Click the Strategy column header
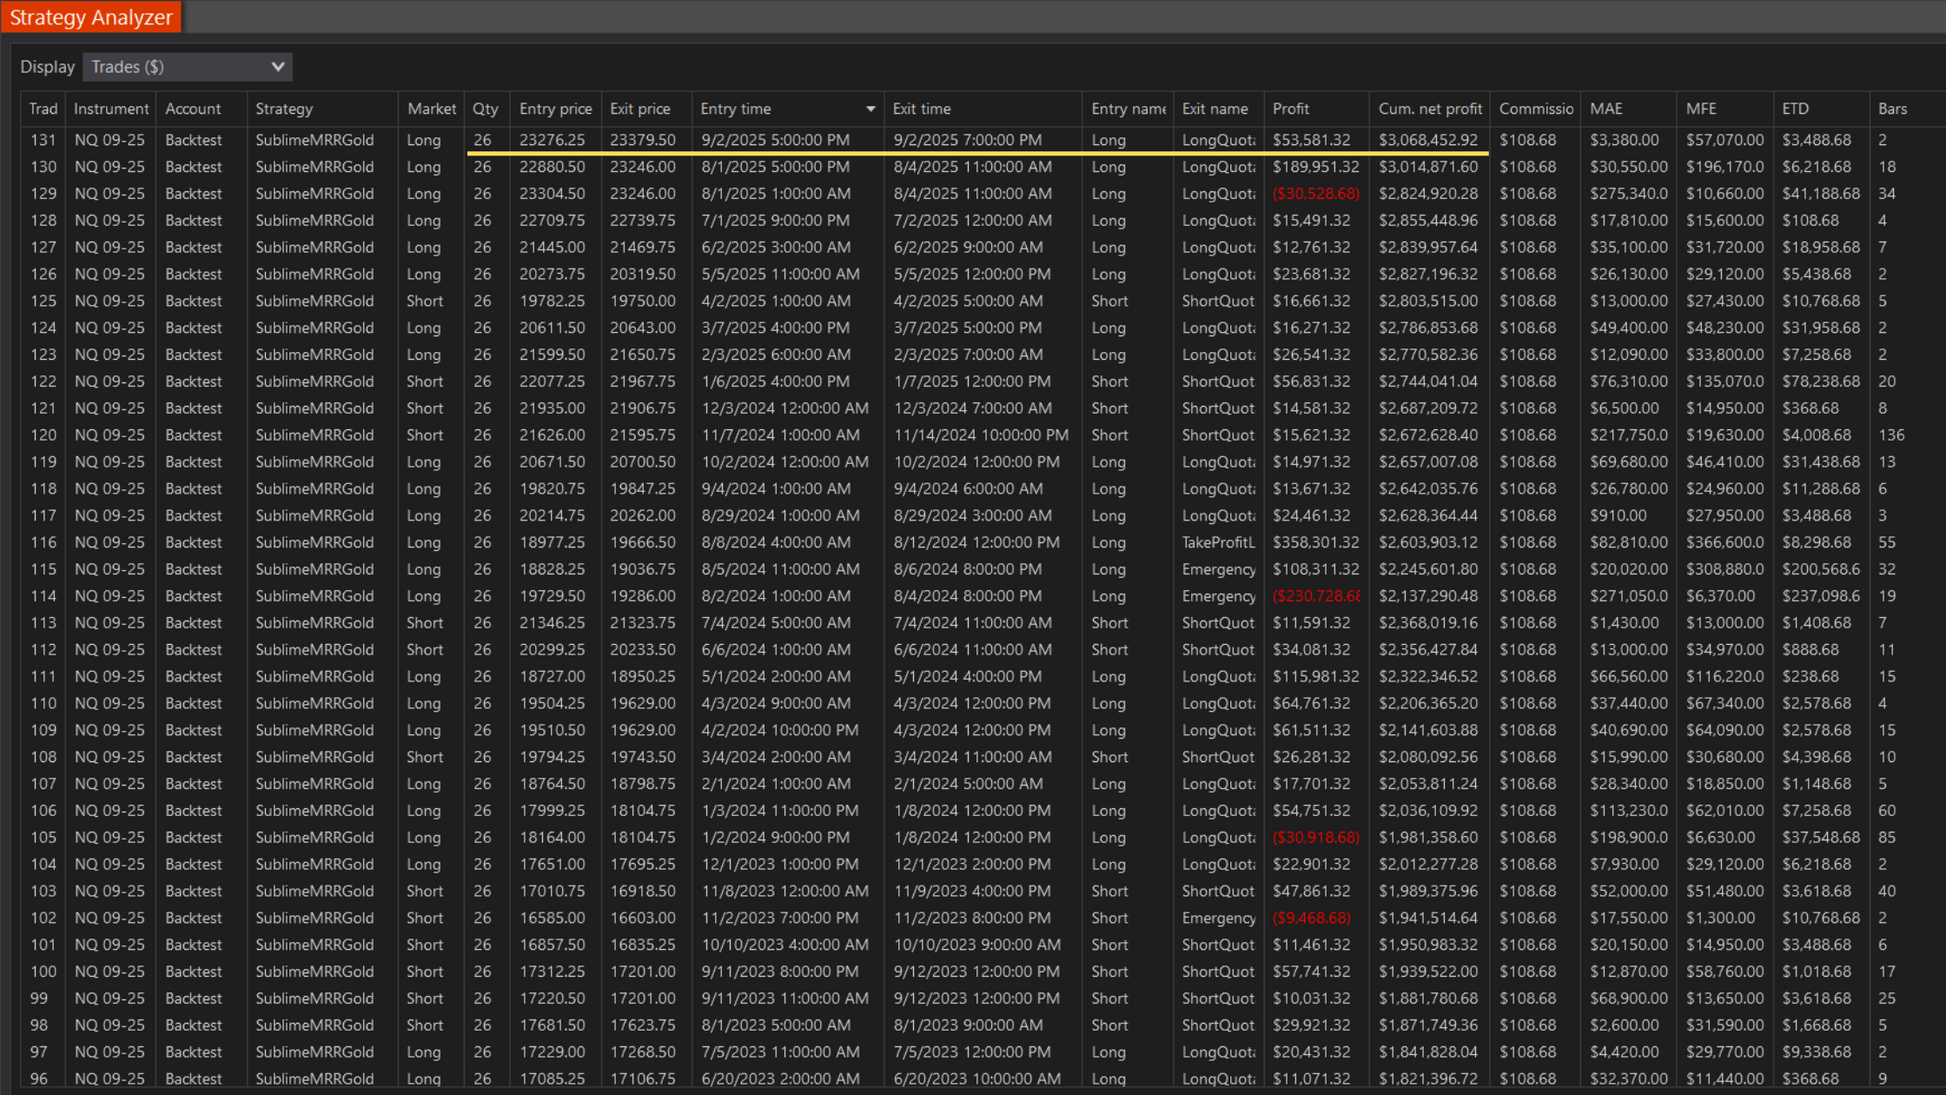The image size is (1946, 1095). (284, 109)
